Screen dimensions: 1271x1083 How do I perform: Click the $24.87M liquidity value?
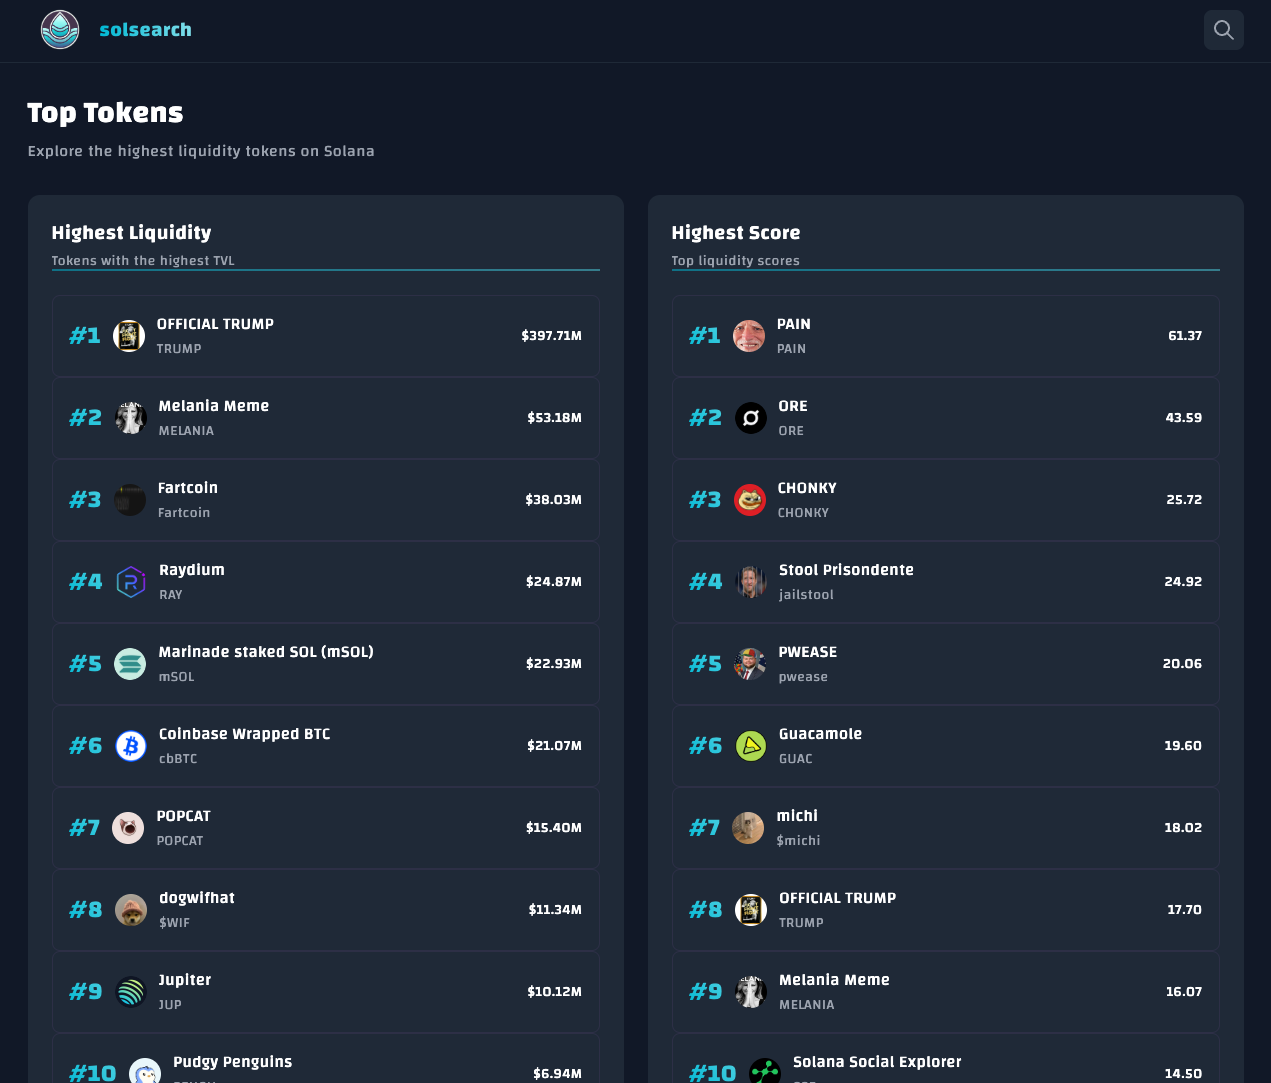point(554,582)
